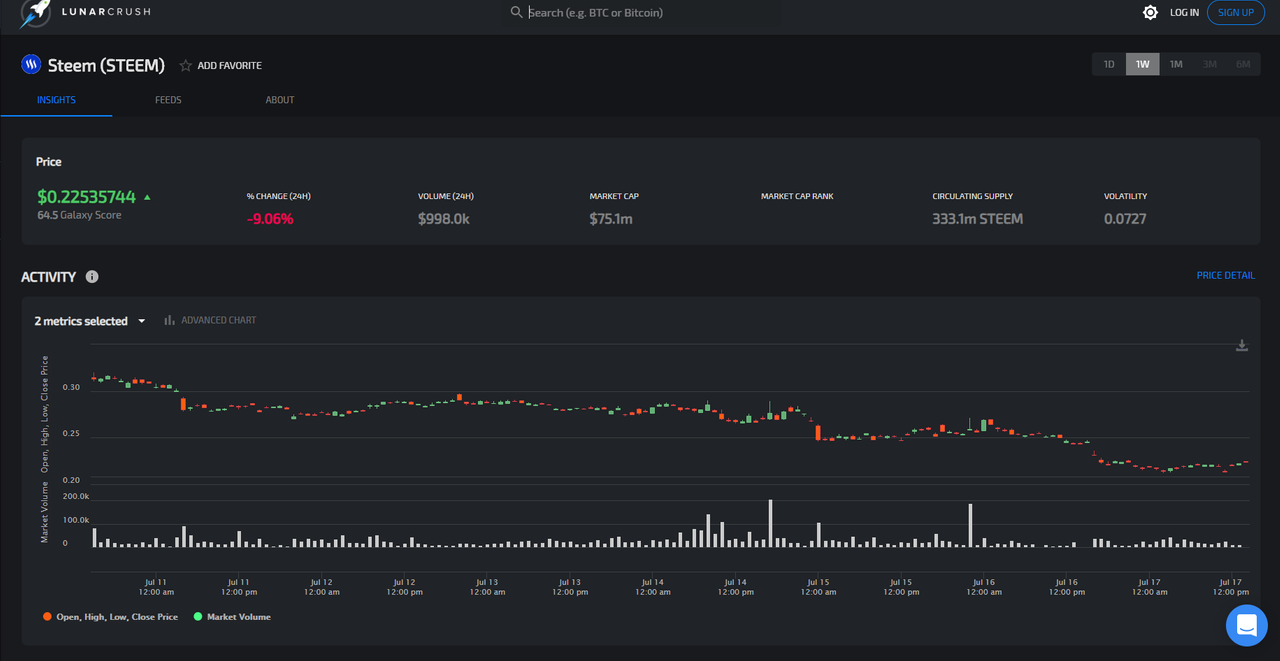The image size is (1280, 661).
Task: Click the Steem coin logo icon
Action: 31,65
